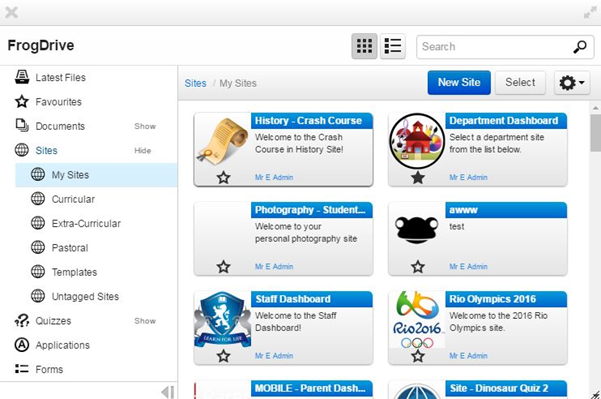This screenshot has width=601, height=399.
Task: Focus the Search input field
Action: point(494,47)
